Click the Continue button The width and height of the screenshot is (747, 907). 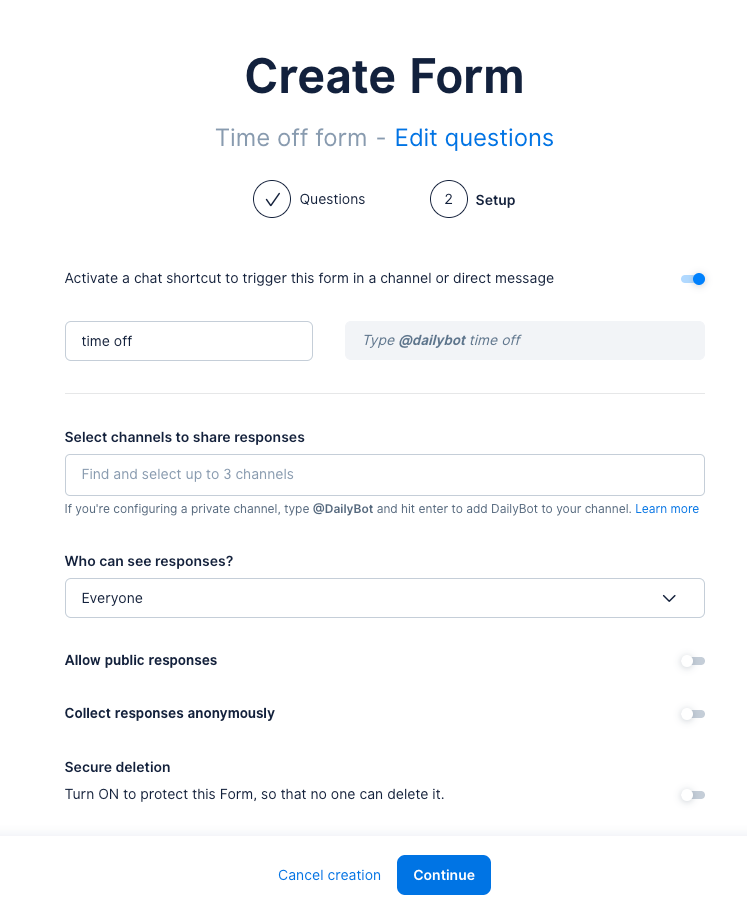point(444,875)
